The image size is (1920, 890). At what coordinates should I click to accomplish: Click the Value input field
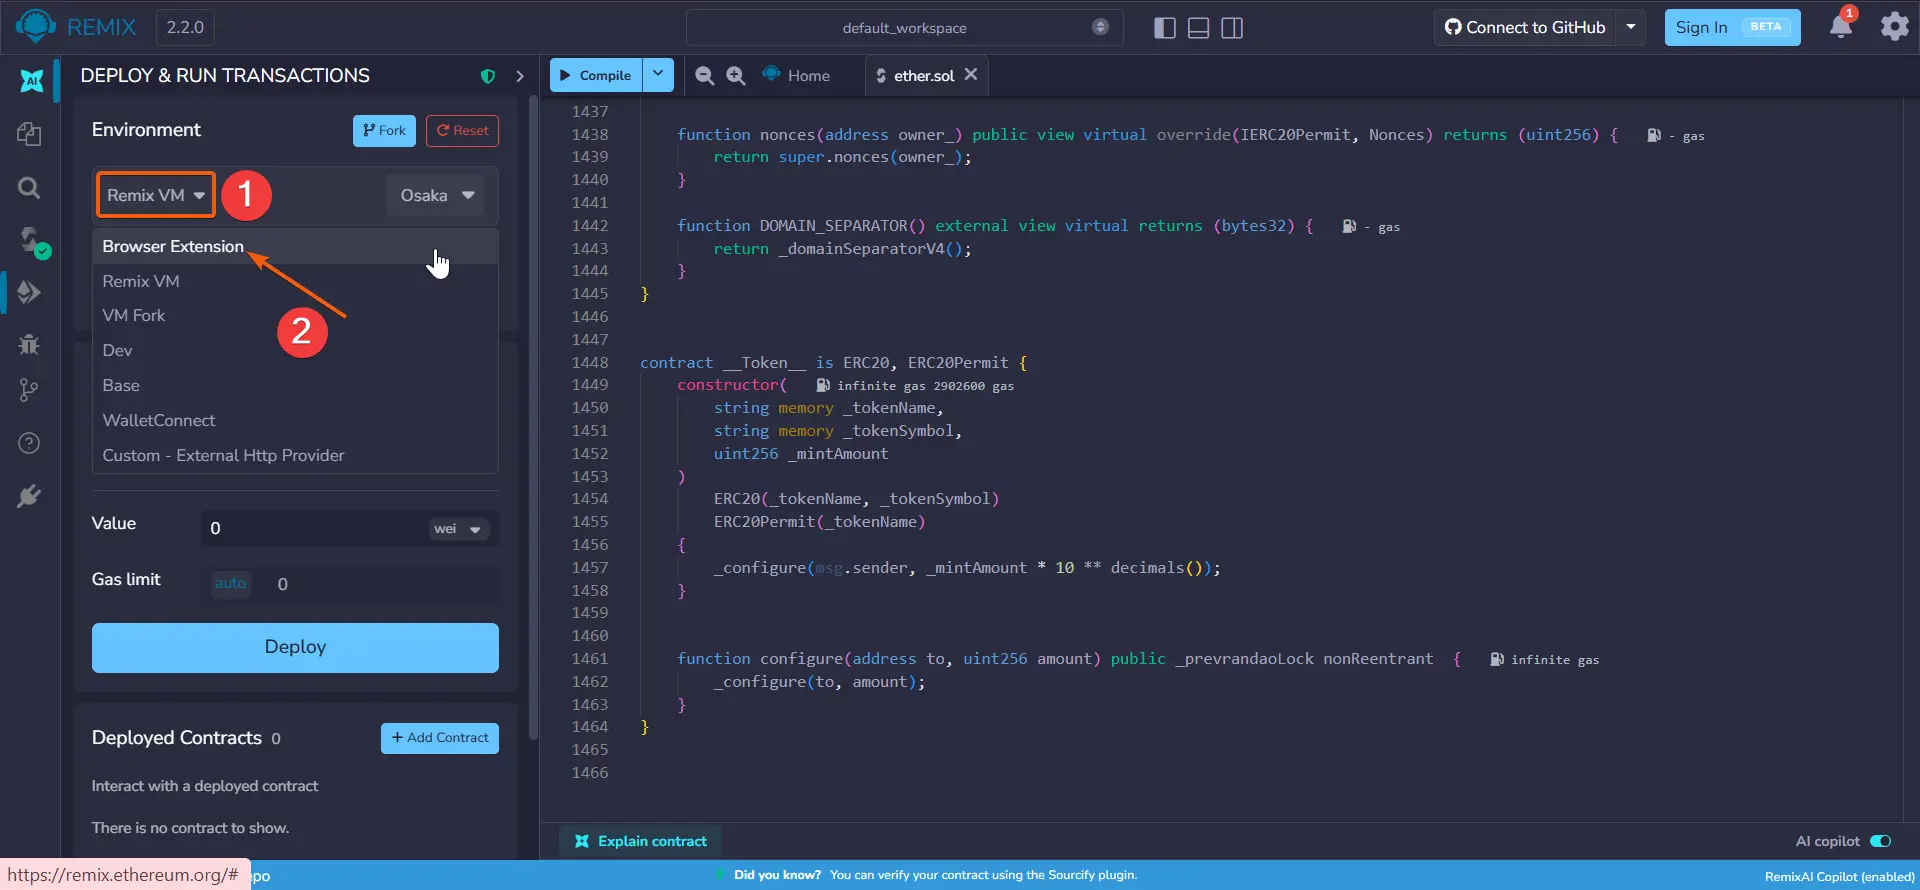click(315, 529)
